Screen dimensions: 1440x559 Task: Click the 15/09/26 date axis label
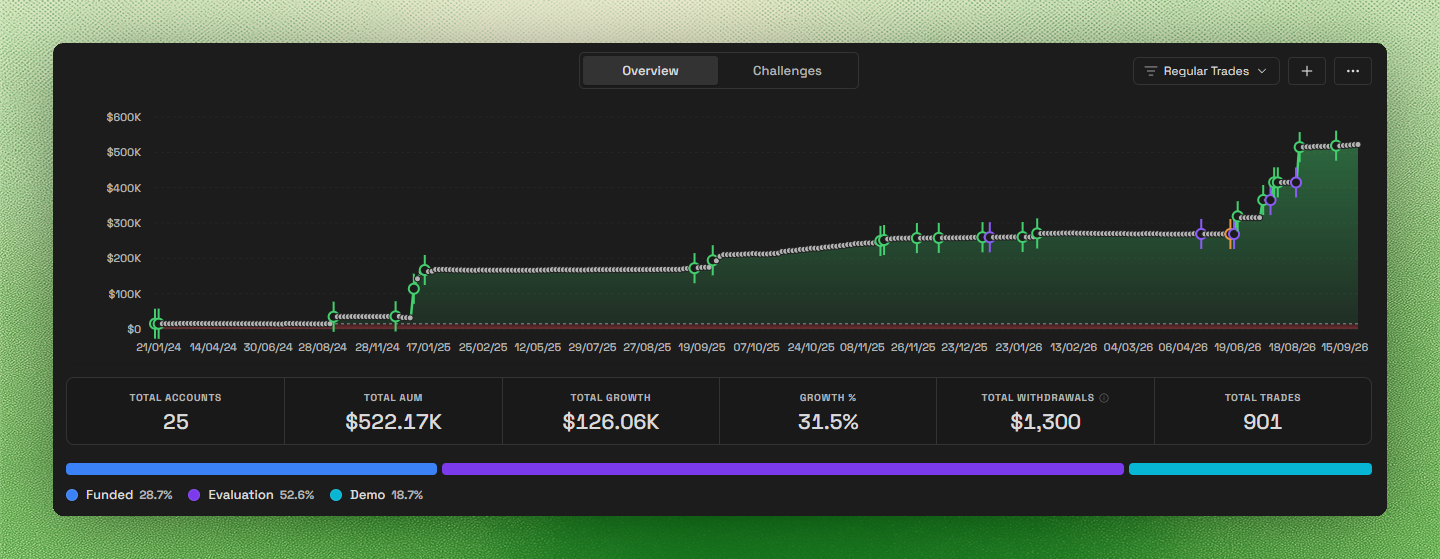[x=1345, y=348]
